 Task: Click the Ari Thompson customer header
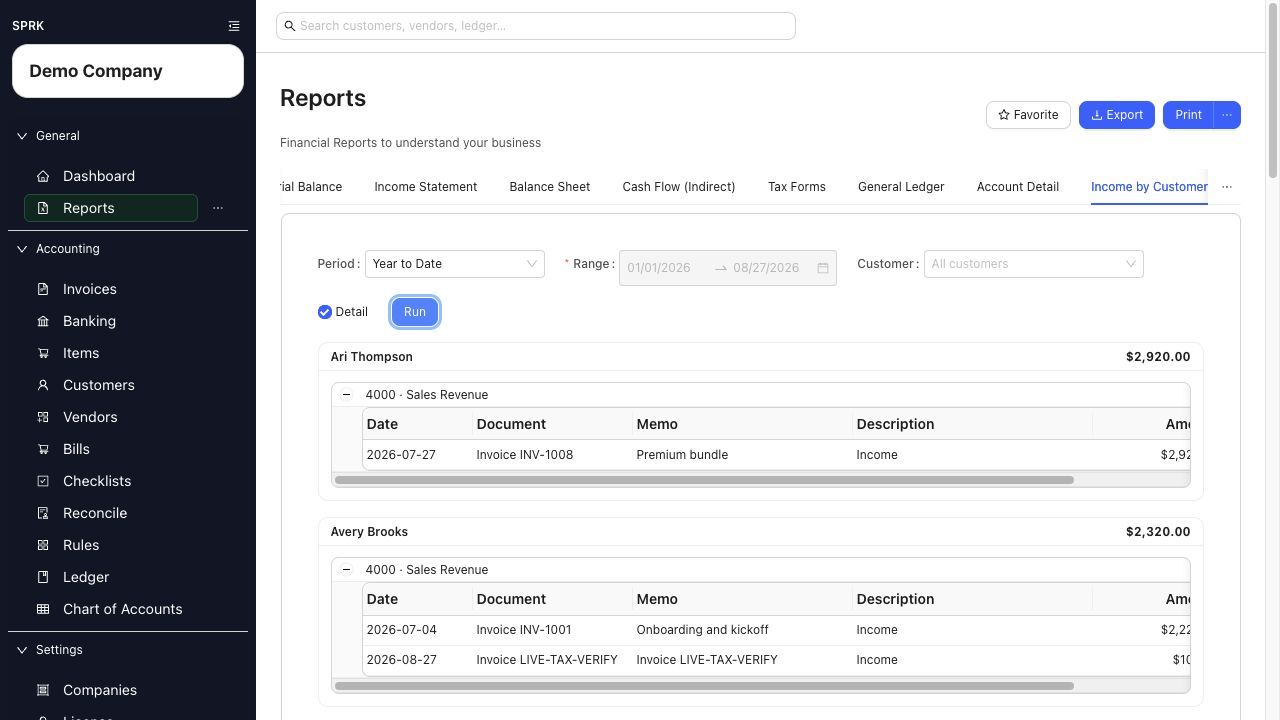click(x=372, y=357)
